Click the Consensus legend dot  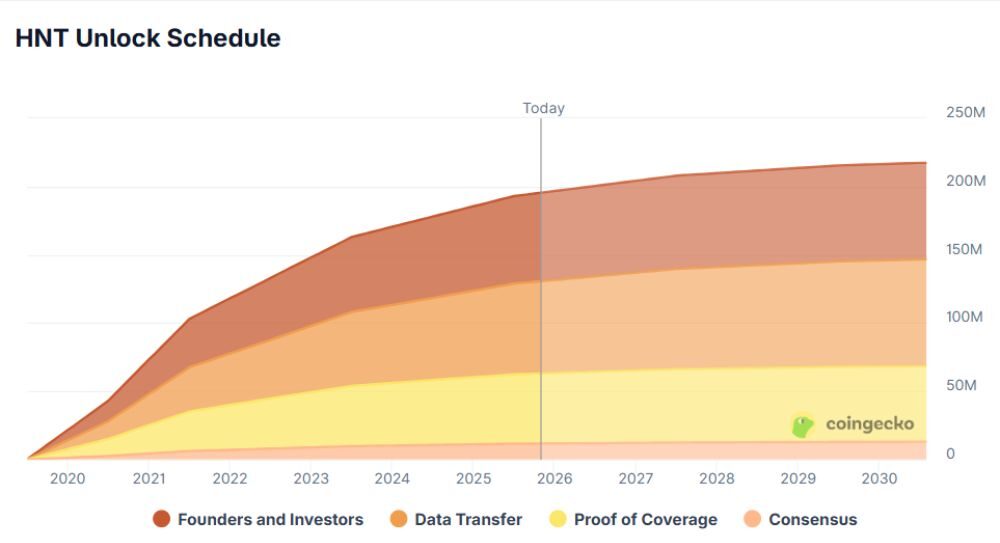tap(753, 519)
